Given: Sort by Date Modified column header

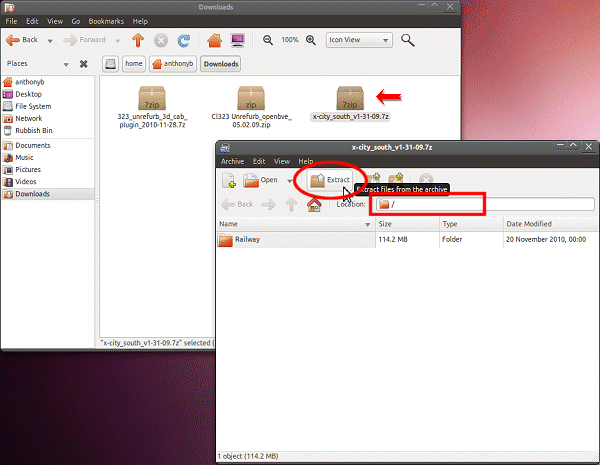Looking at the screenshot, I should (x=551, y=224).
